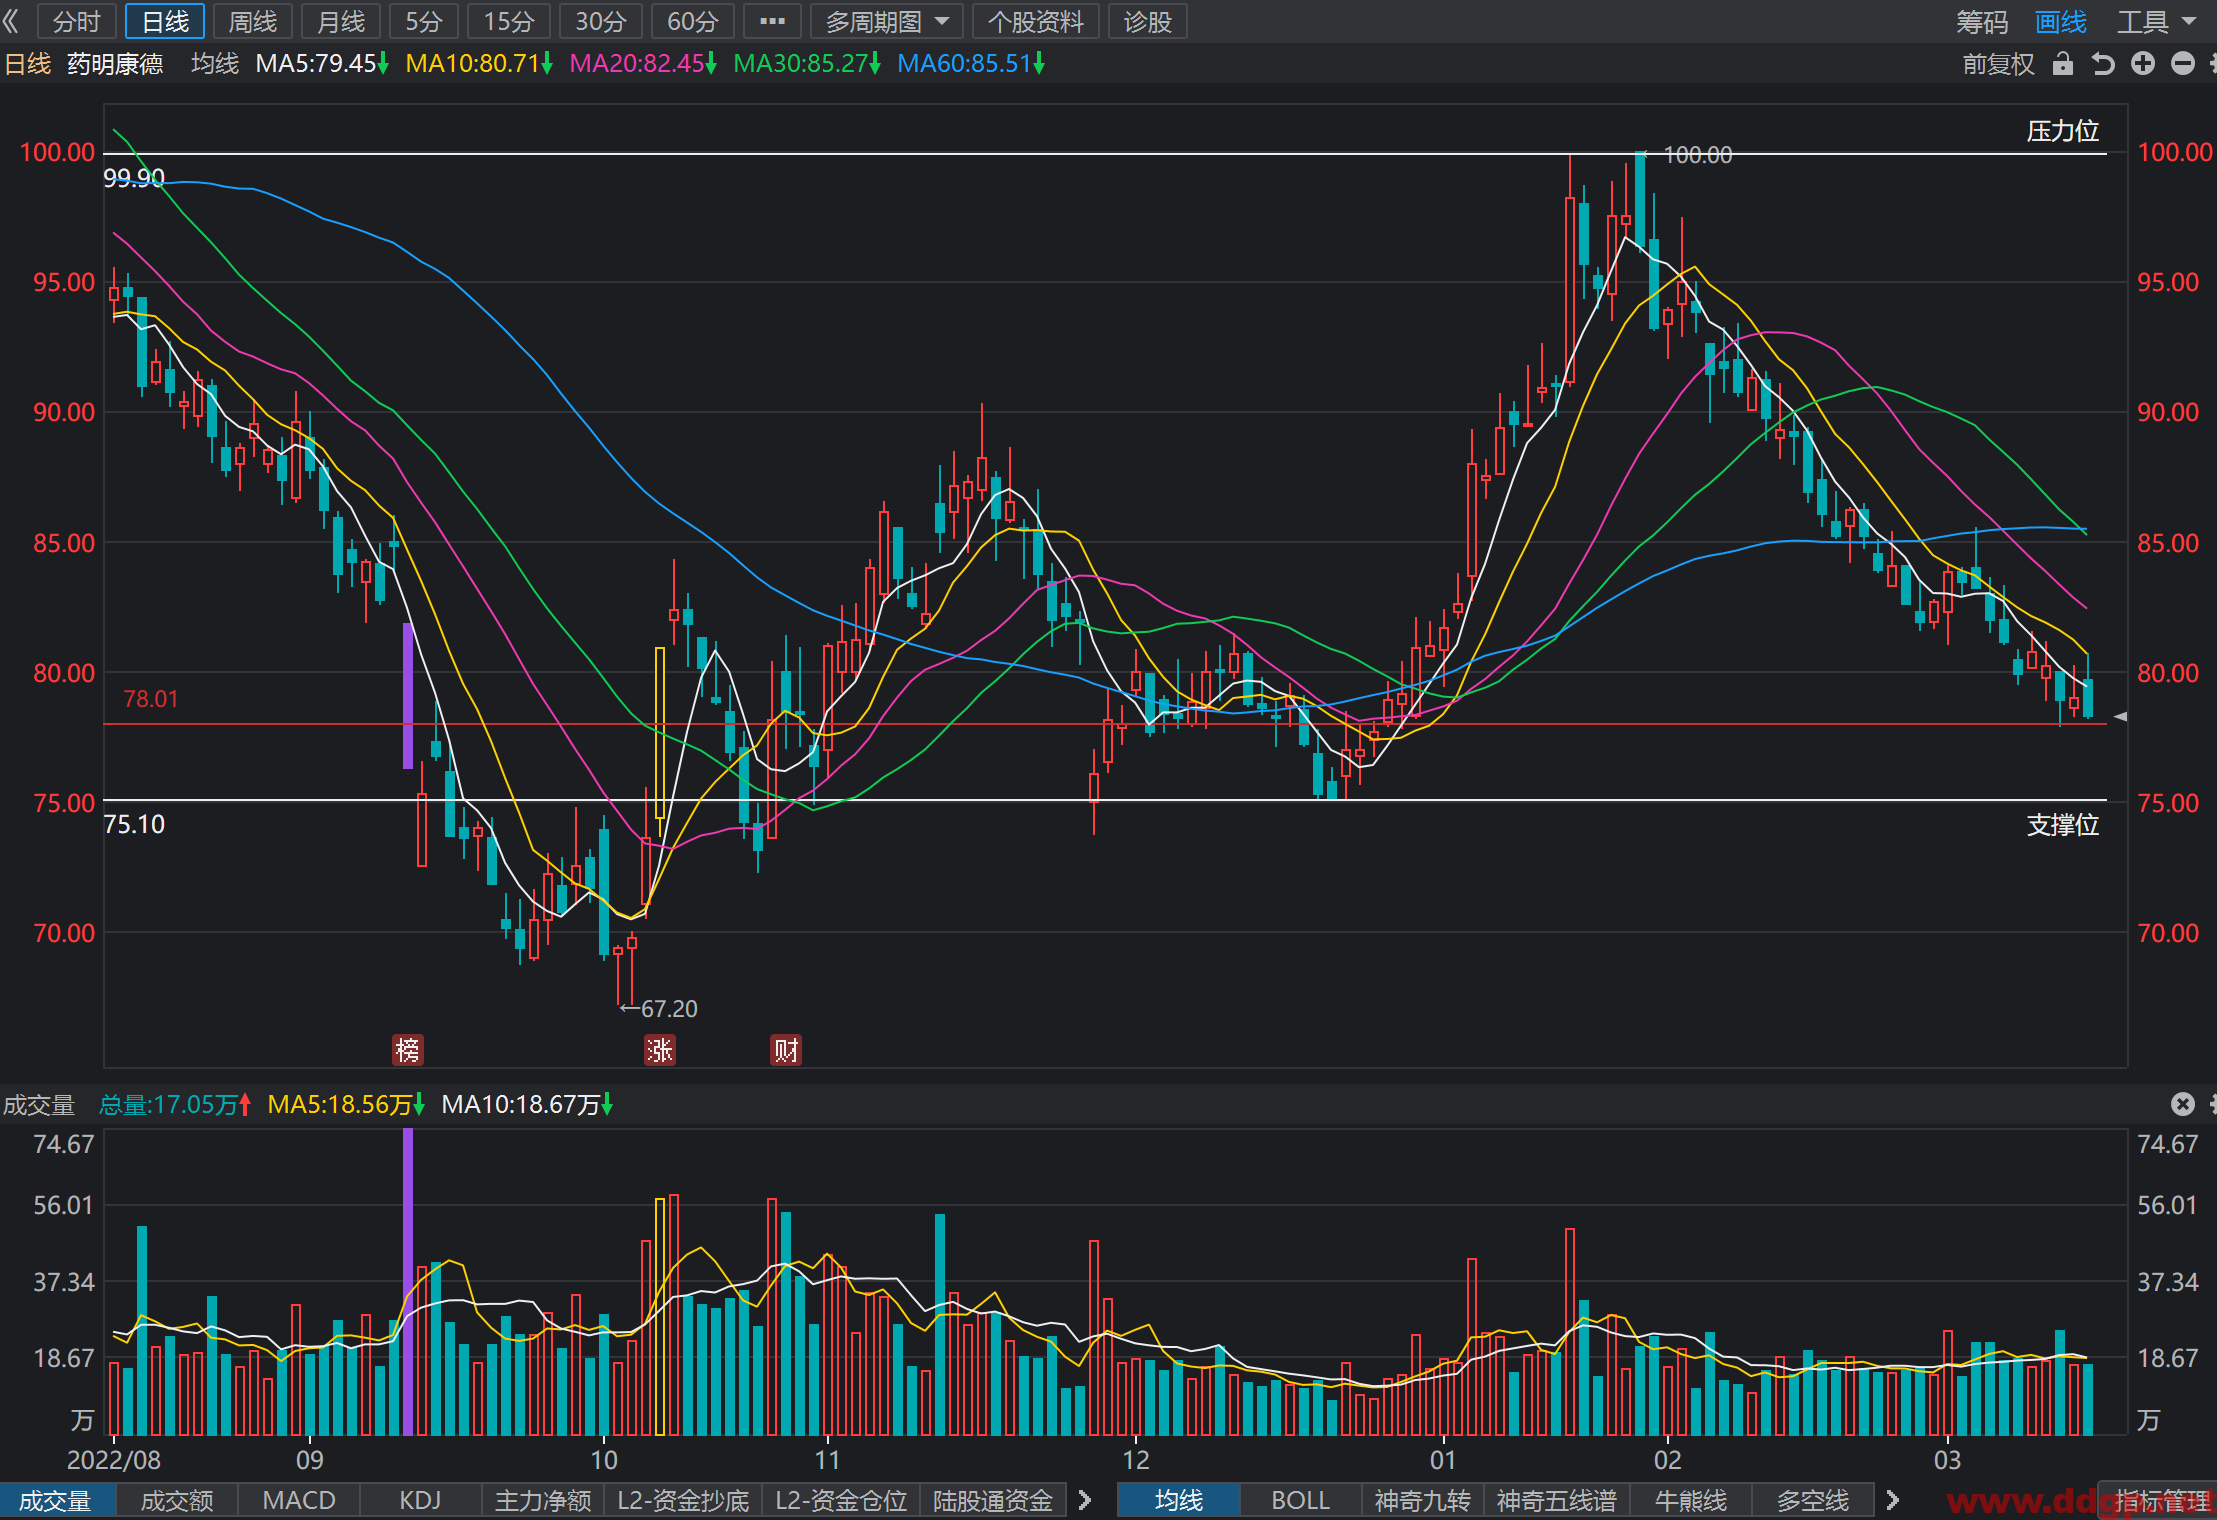Open the 多周期图 dropdown

(886, 21)
